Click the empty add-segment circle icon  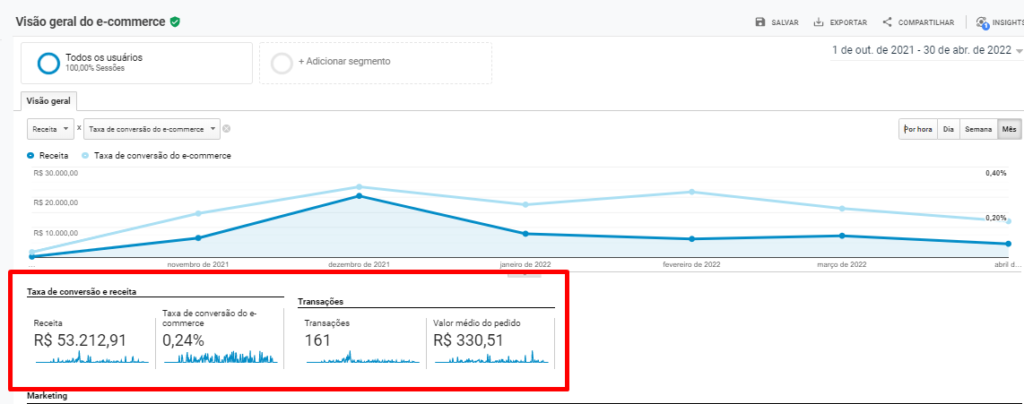click(282, 63)
